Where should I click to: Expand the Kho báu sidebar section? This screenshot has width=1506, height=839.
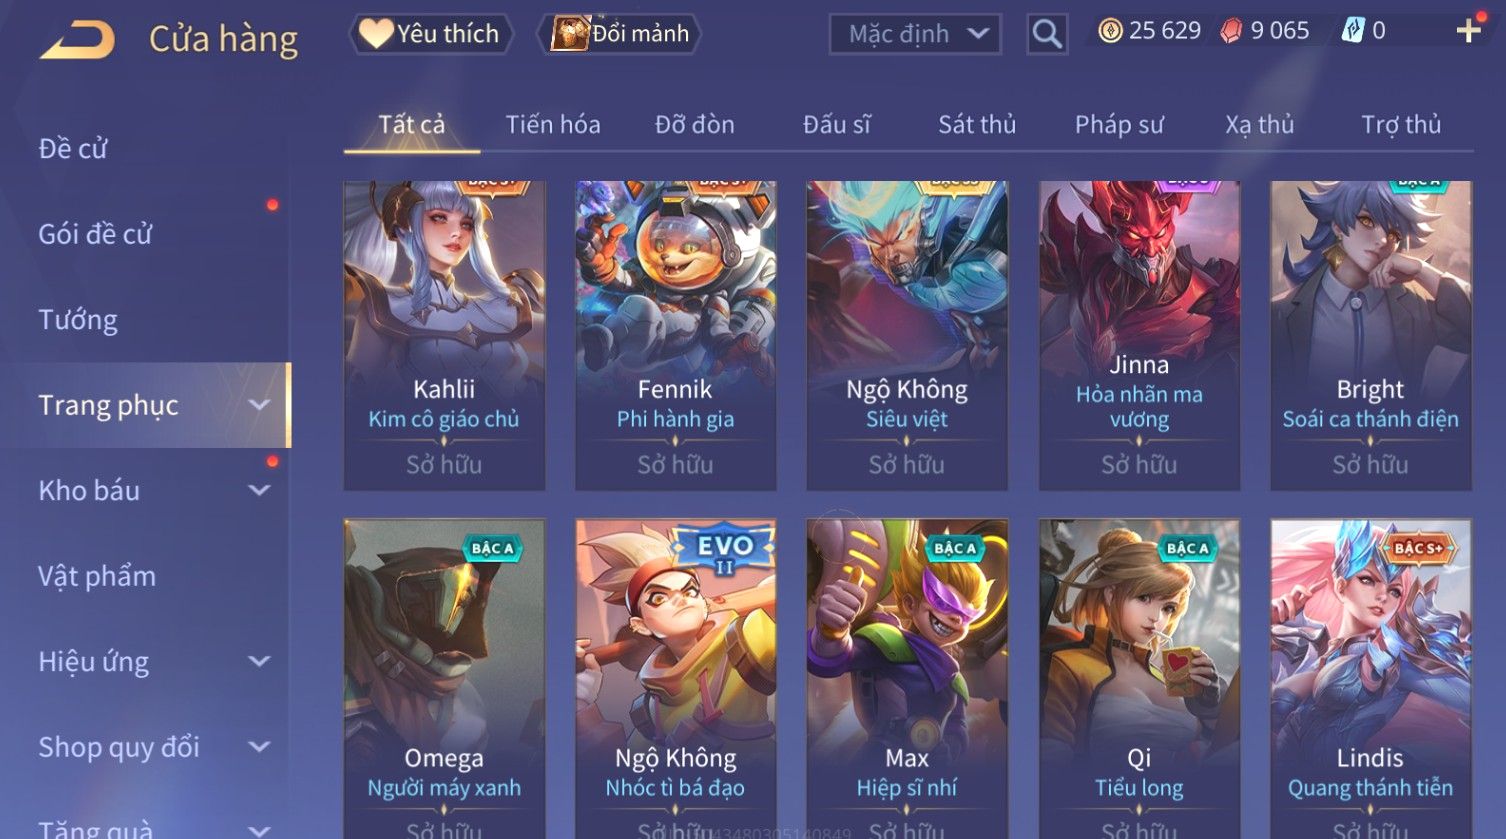pos(259,491)
